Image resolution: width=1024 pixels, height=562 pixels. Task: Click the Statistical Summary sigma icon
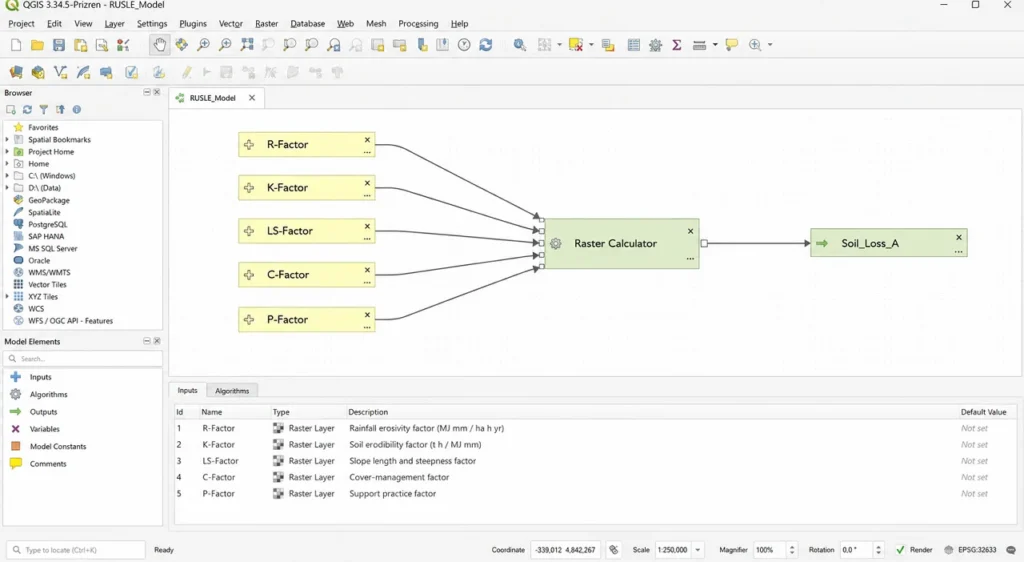coord(677,45)
